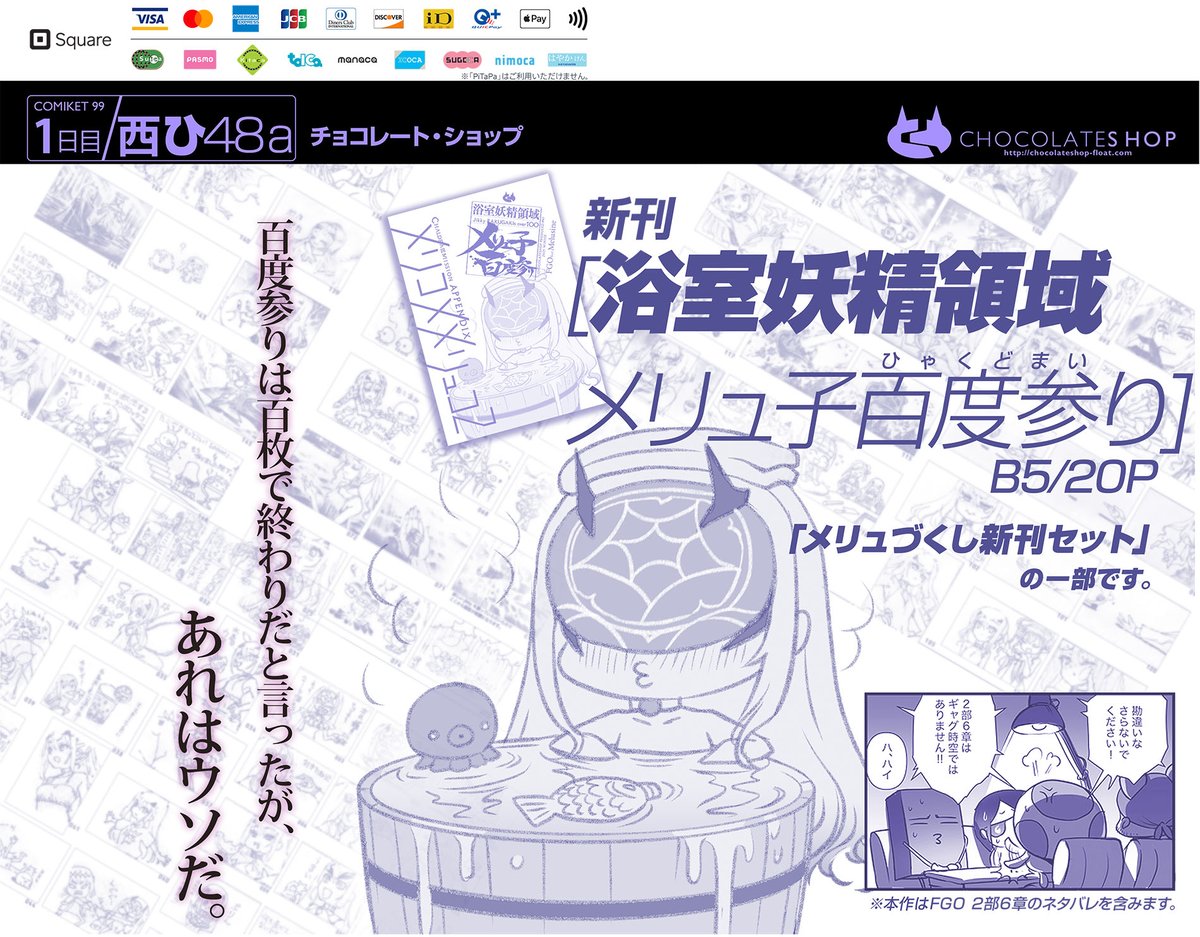The image size is (1200, 937).
Task: Click the Suica logo
Action: pos(149,60)
